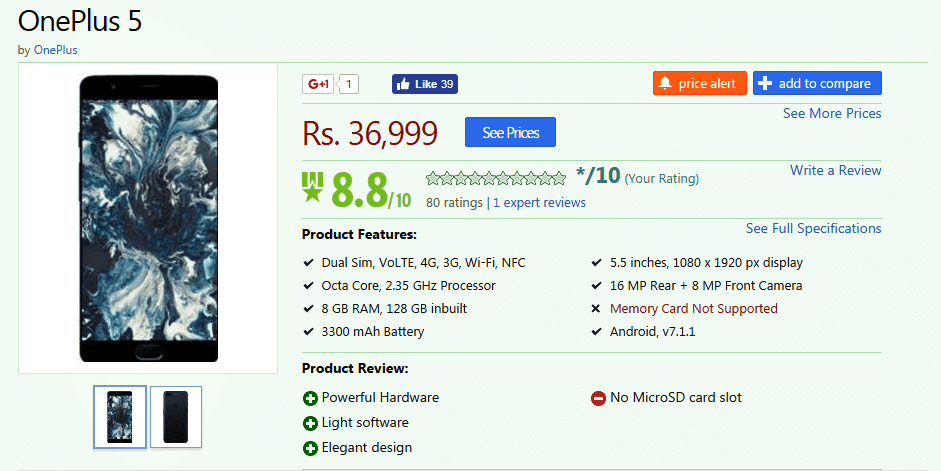
Task: Click the green rating star logo
Action: [313, 185]
